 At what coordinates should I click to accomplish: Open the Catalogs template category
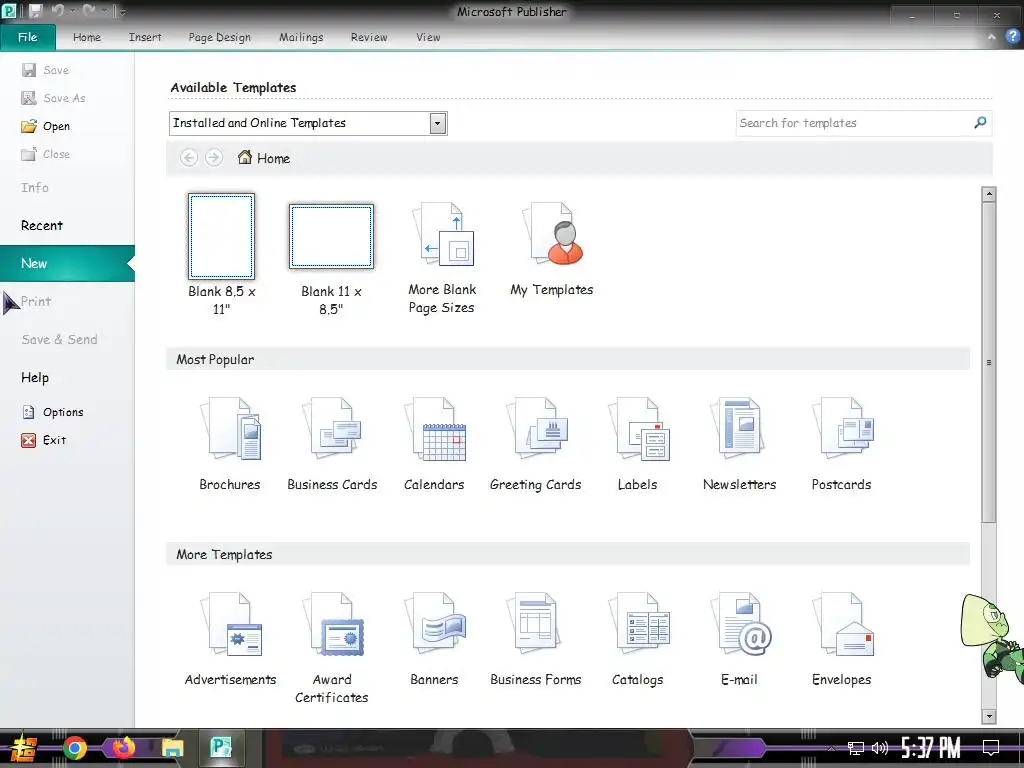pyautogui.click(x=637, y=639)
